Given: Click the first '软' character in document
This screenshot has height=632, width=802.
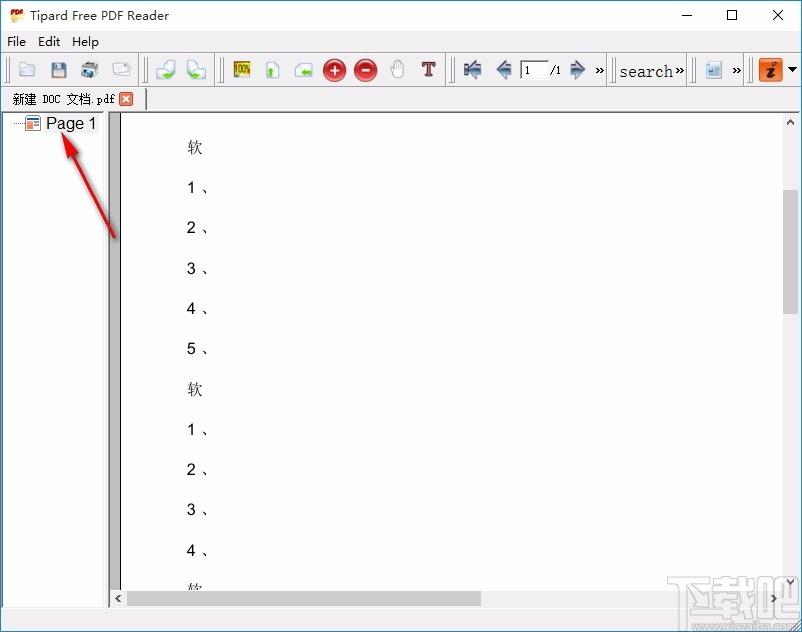Looking at the screenshot, I should coord(195,147).
